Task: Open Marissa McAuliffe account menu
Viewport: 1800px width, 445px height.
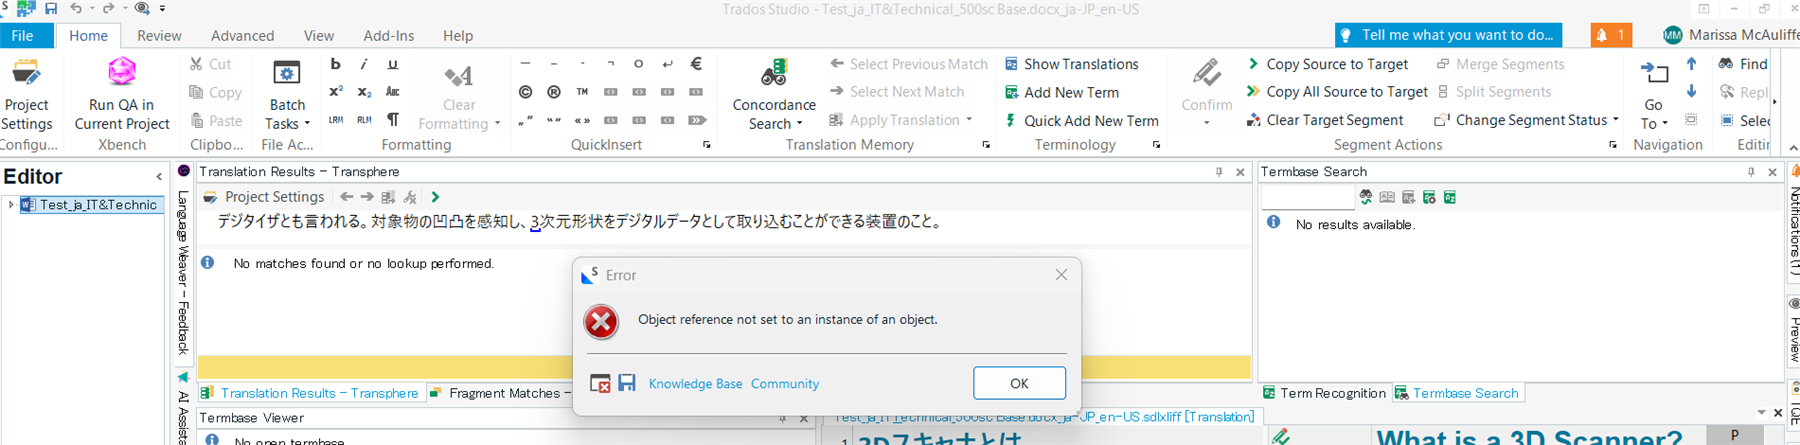Action: point(1731,35)
